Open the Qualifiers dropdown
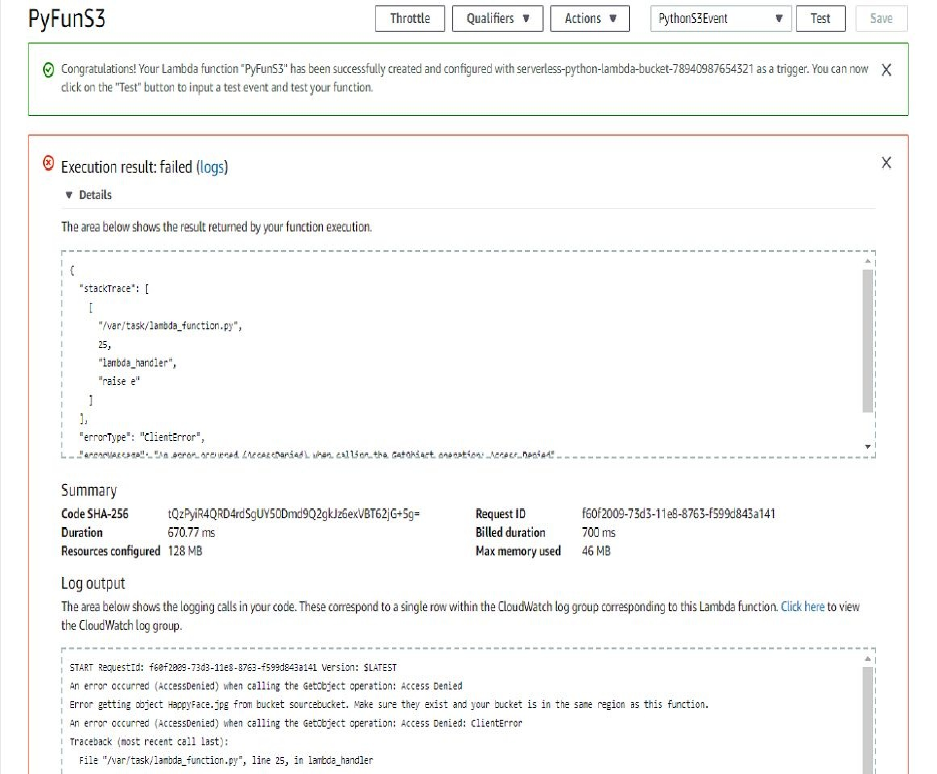Viewport: 937px width, 774px height. [497, 19]
